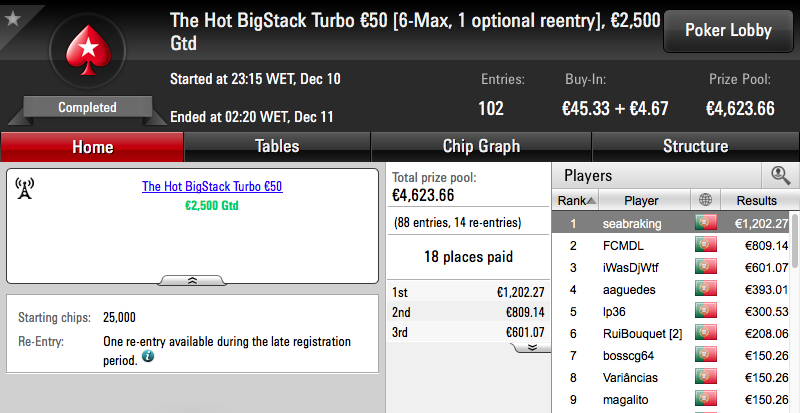Open the Chip Graph tab
Screen dimensions: 800x413
pos(481,147)
